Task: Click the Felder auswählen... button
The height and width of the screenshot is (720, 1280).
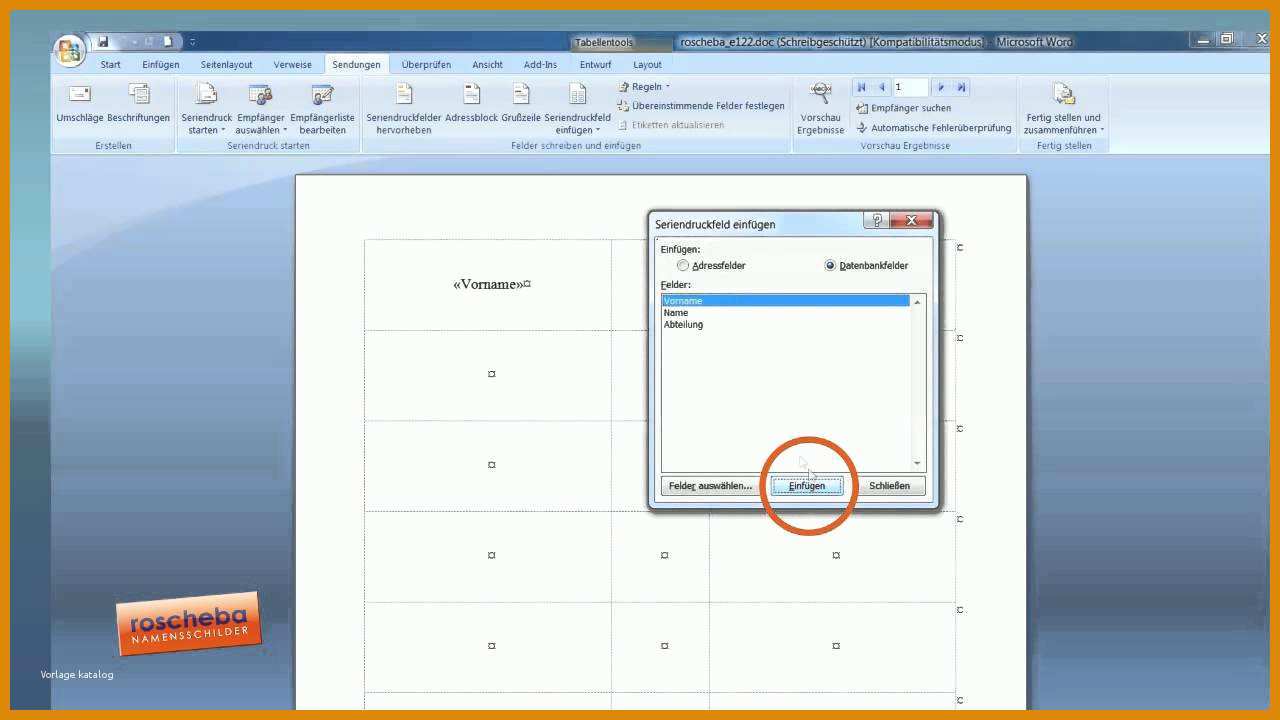Action: coord(710,486)
